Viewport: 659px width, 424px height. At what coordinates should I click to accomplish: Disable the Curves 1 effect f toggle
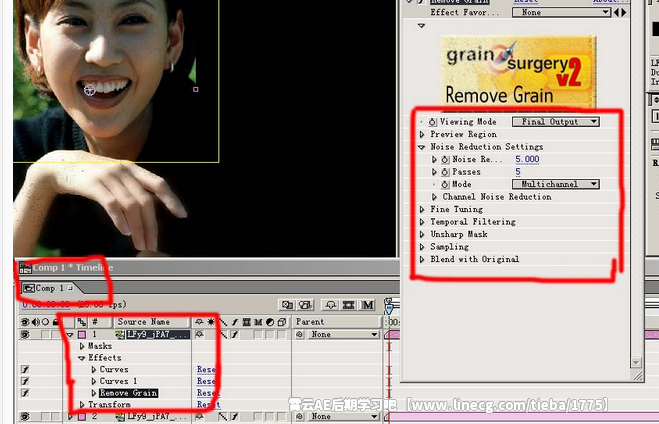click(25, 381)
